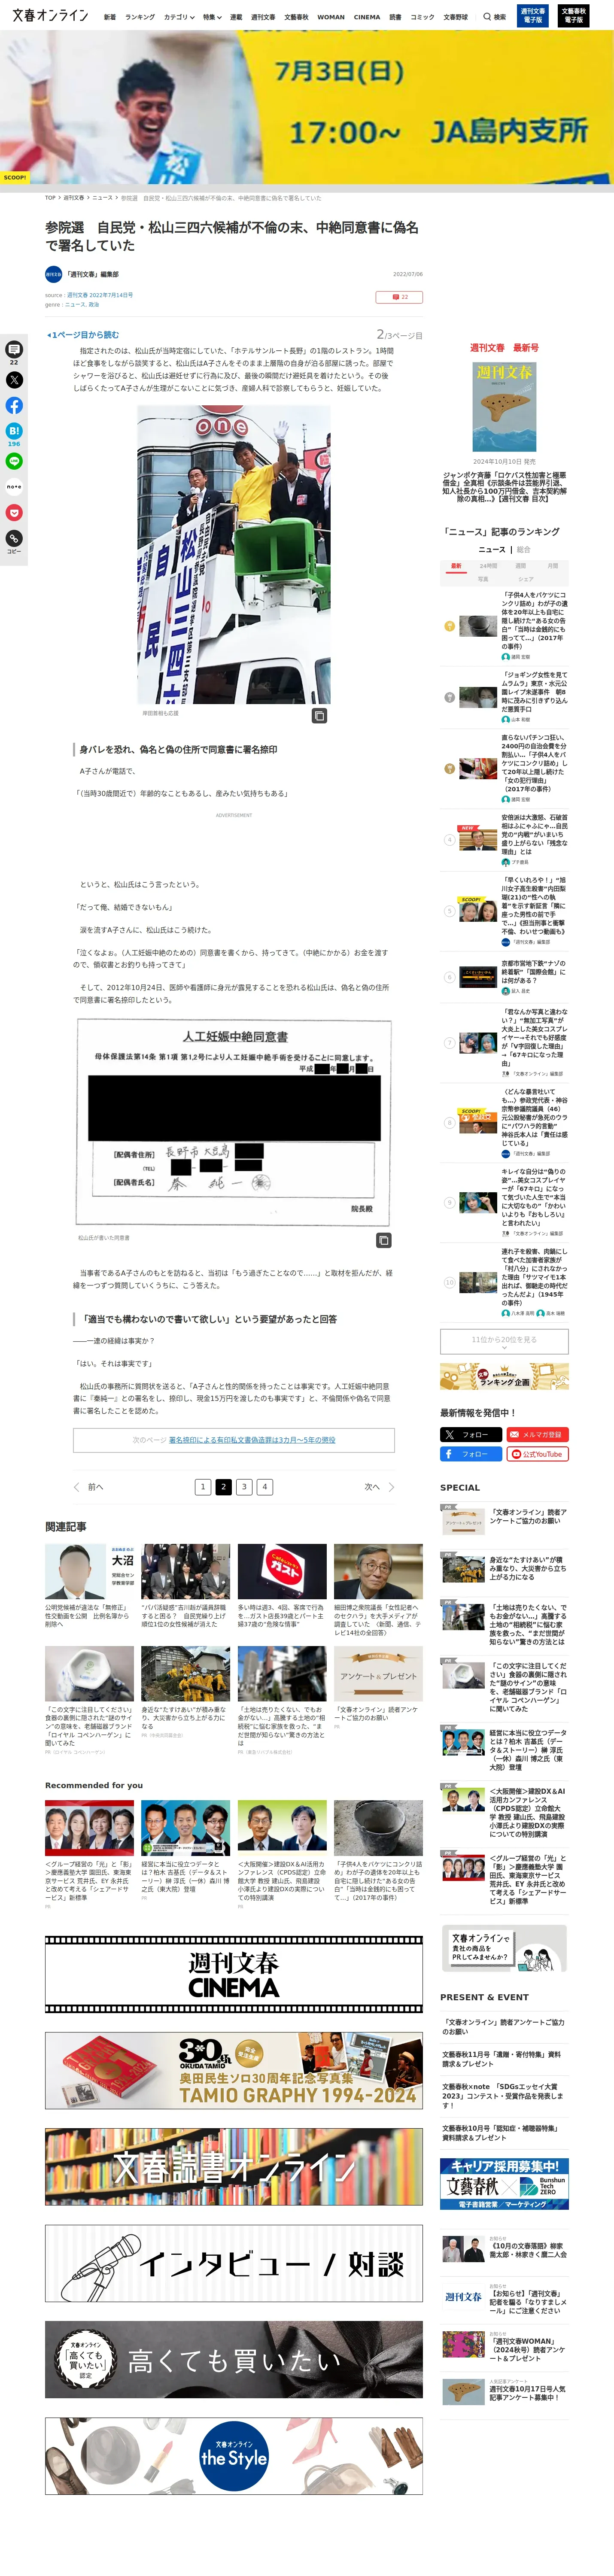Switch ranking to 24時間 tab

coord(488,566)
